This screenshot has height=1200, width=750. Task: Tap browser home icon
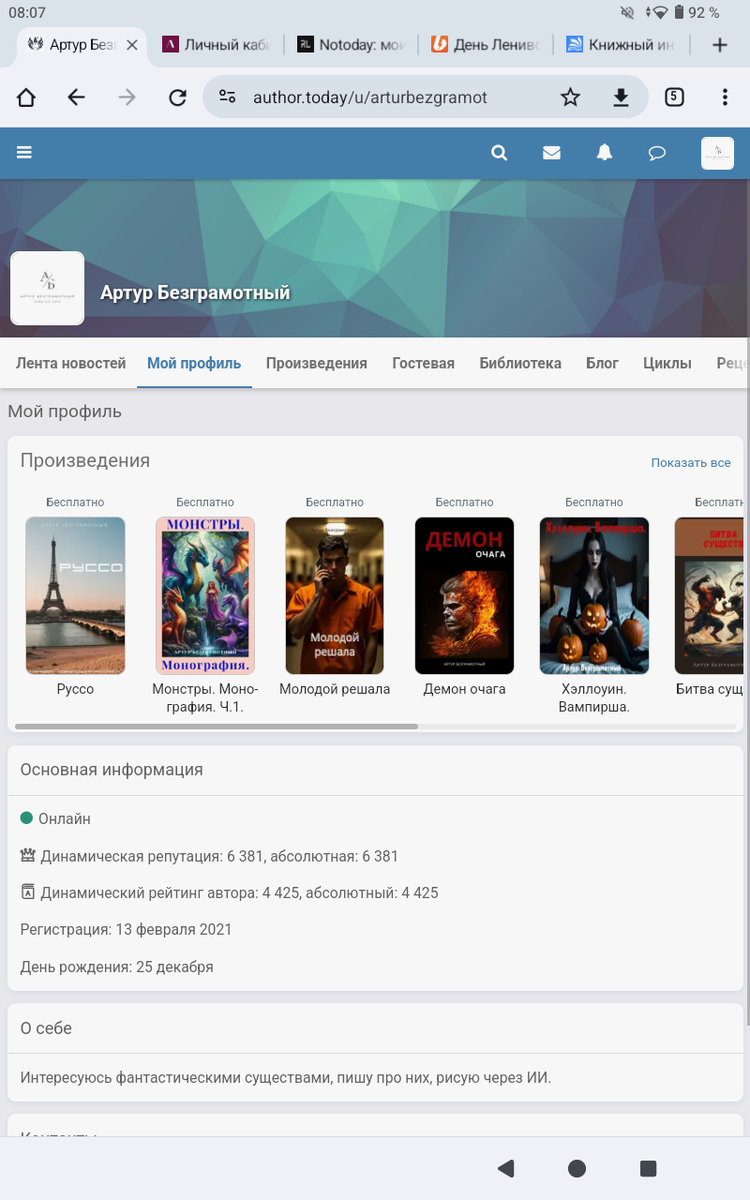(26, 97)
